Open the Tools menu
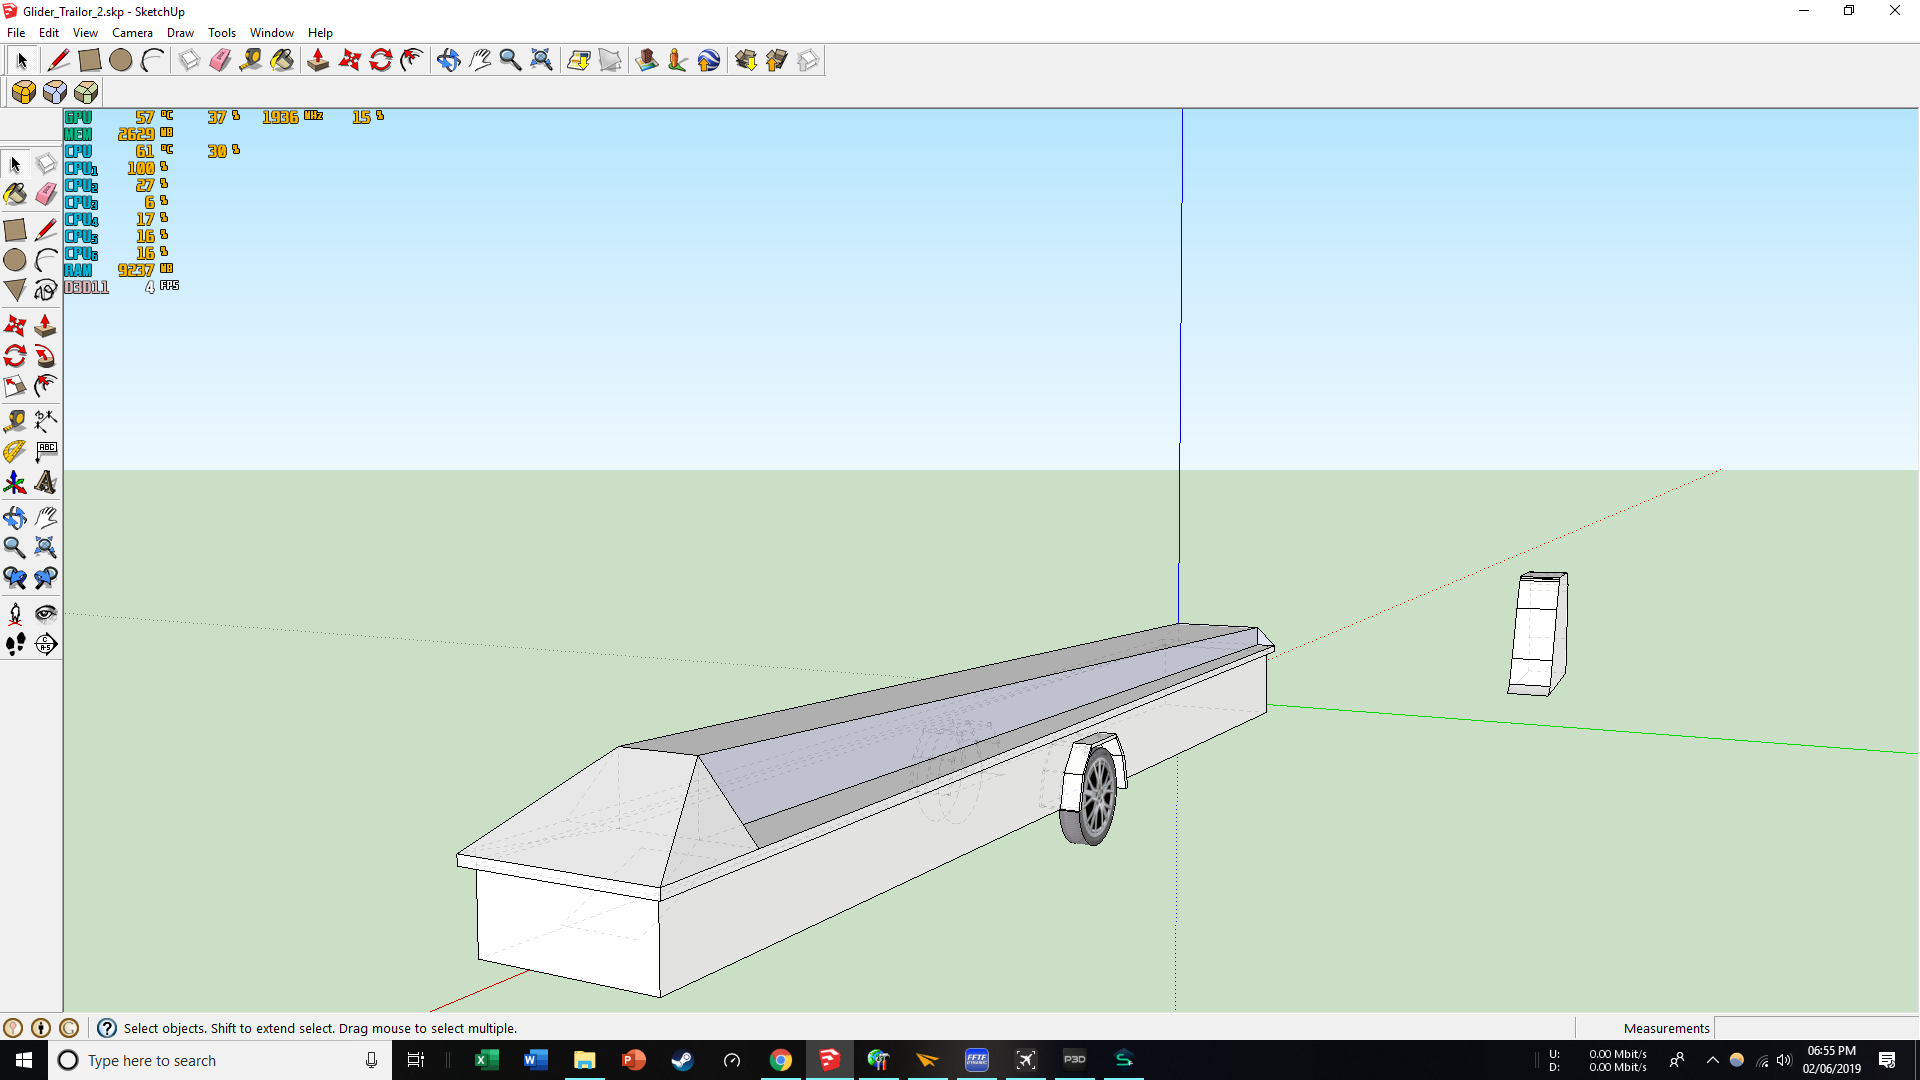This screenshot has width=1920, height=1080. pos(222,33)
